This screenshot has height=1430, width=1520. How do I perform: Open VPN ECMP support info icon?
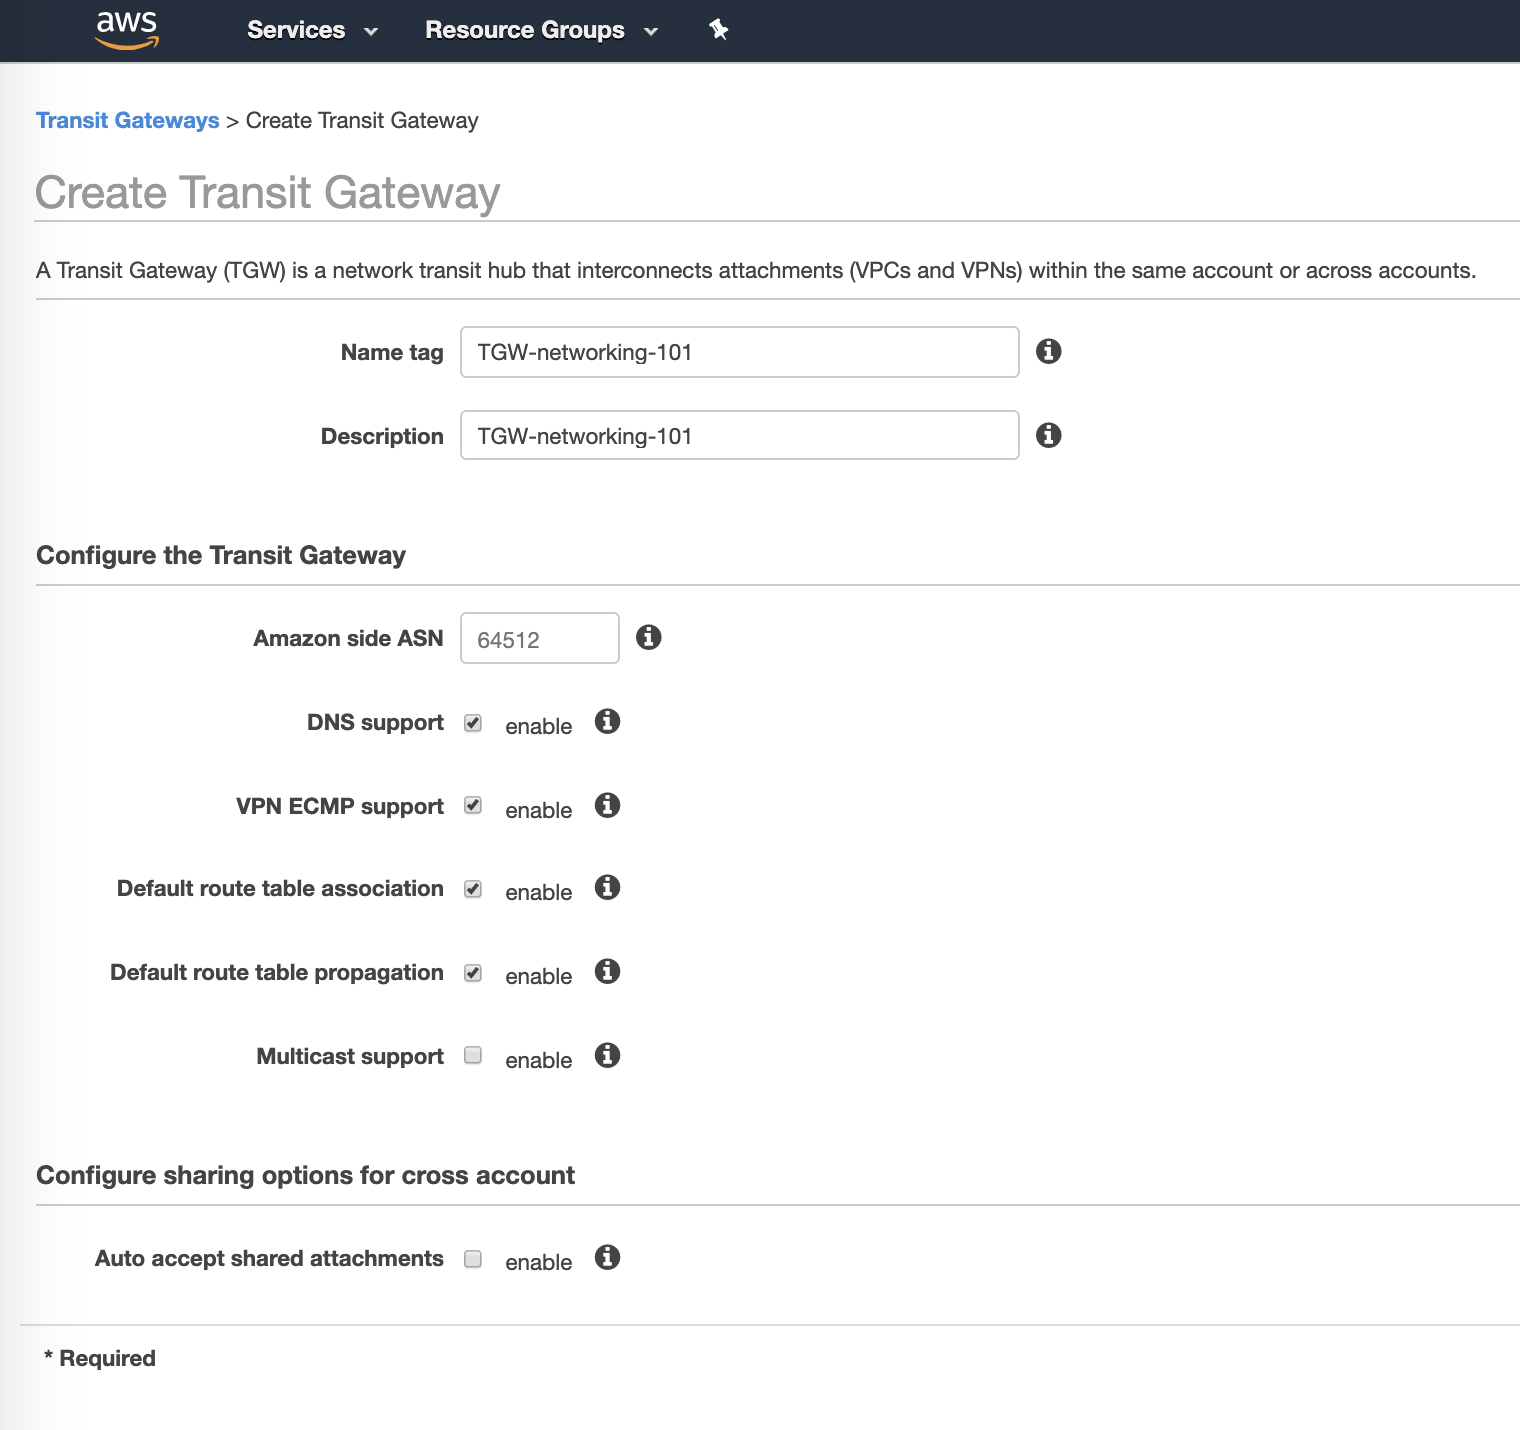(x=607, y=805)
